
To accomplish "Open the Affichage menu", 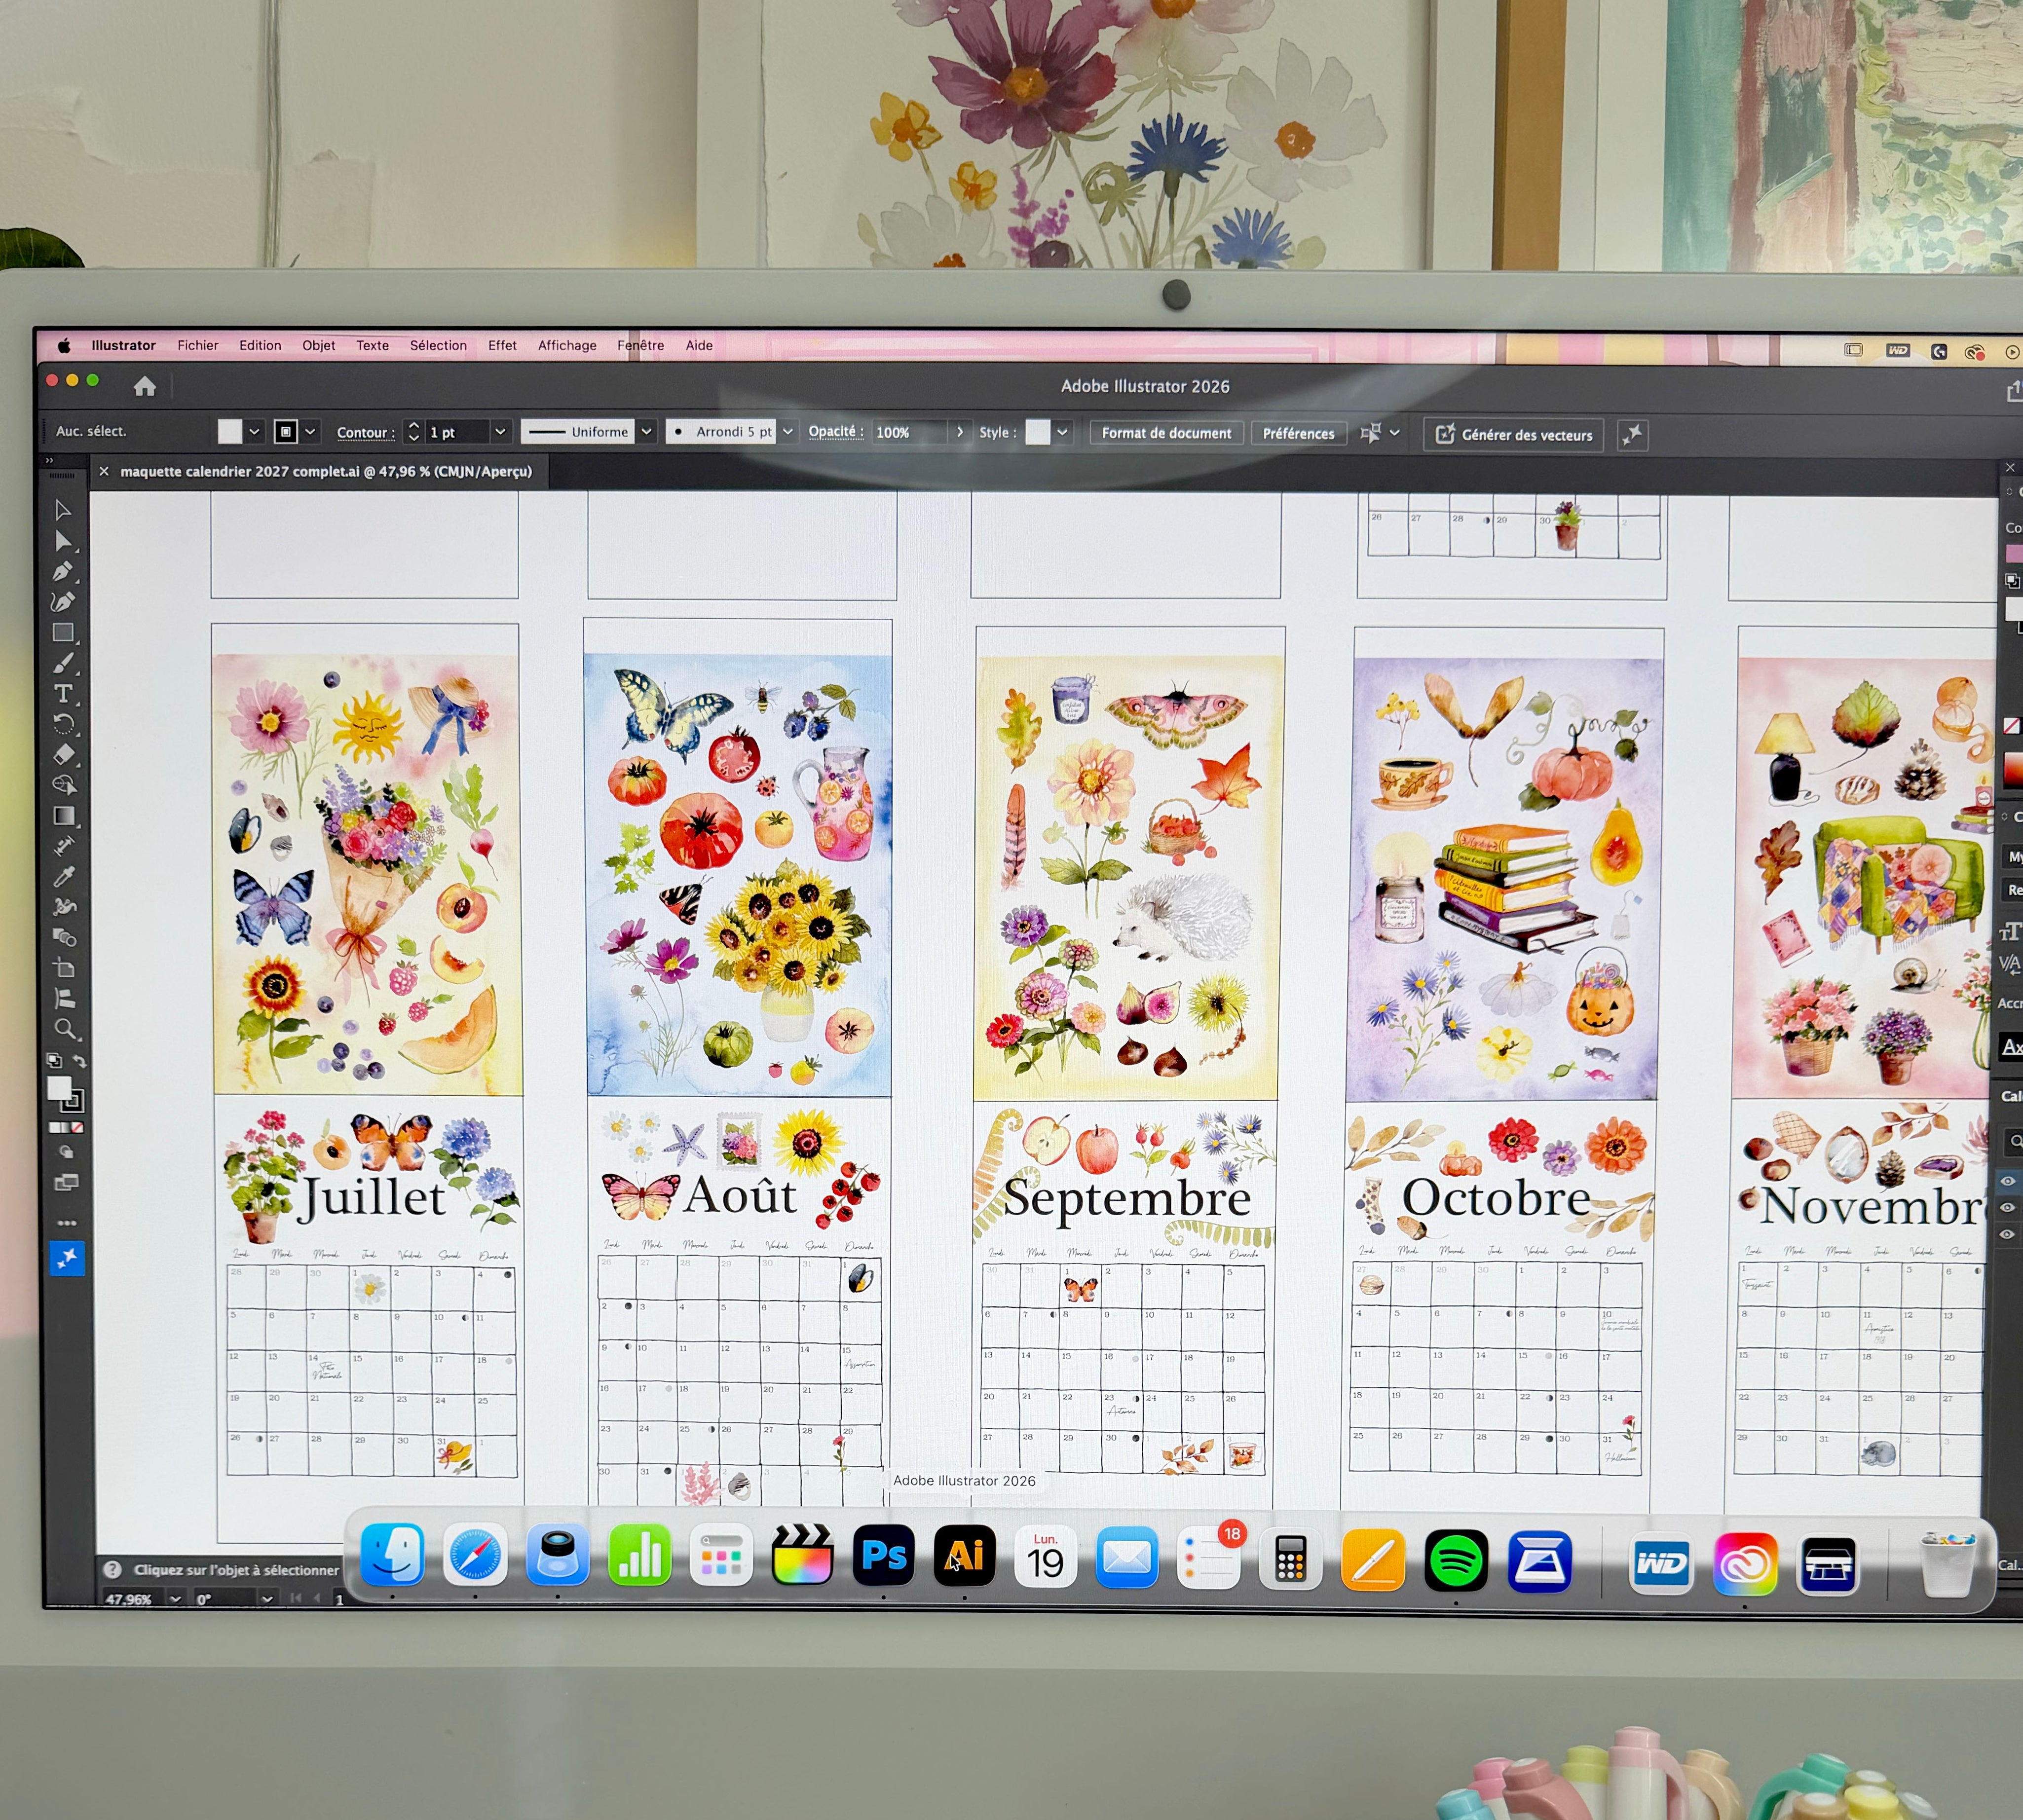I will coord(567,345).
